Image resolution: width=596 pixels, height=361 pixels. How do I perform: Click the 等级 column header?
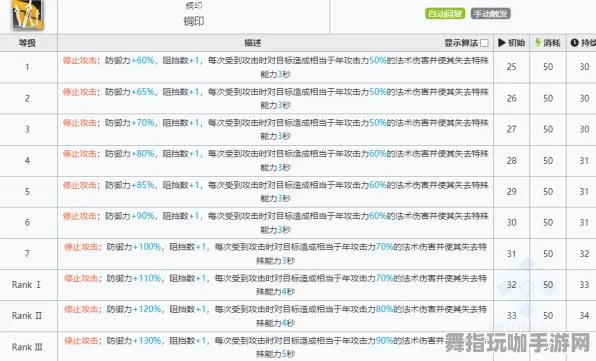coord(27,43)
